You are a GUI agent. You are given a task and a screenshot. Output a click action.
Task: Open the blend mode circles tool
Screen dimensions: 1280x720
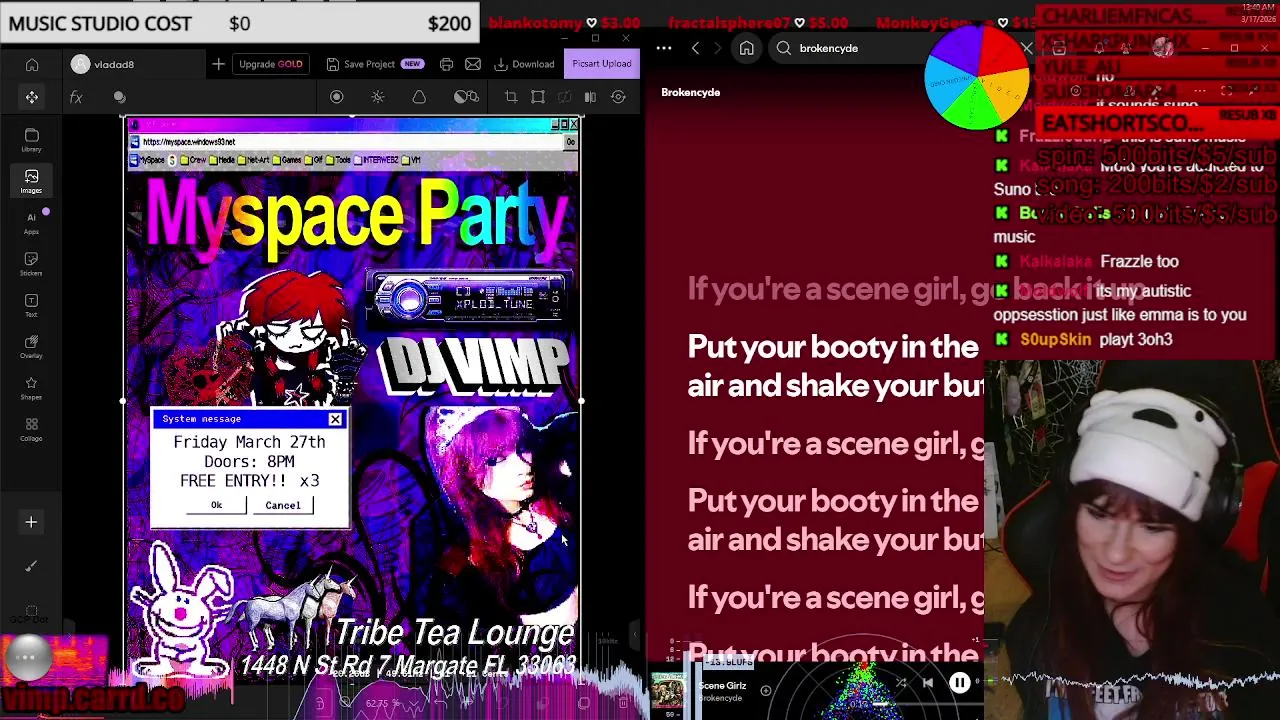pos(120,97)
